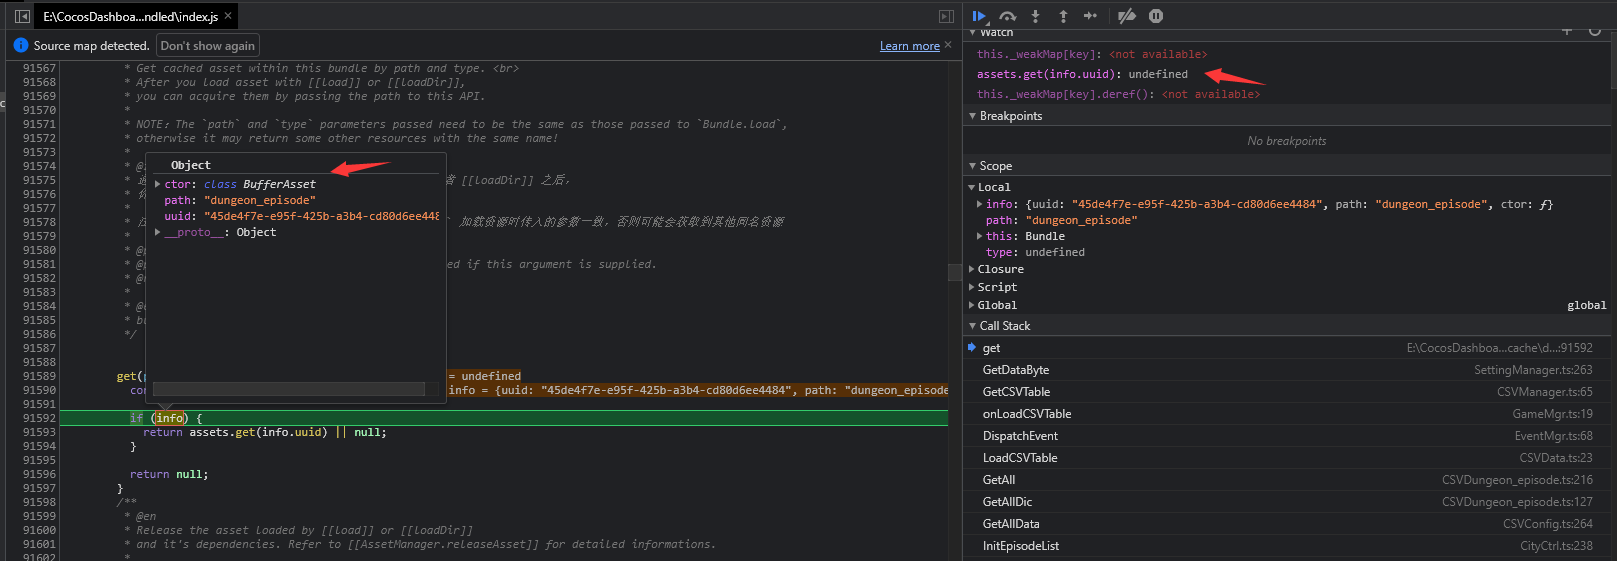Step over next function call
The width and height of the screenshot is (1617, 561).
[x=1008, y=16]
